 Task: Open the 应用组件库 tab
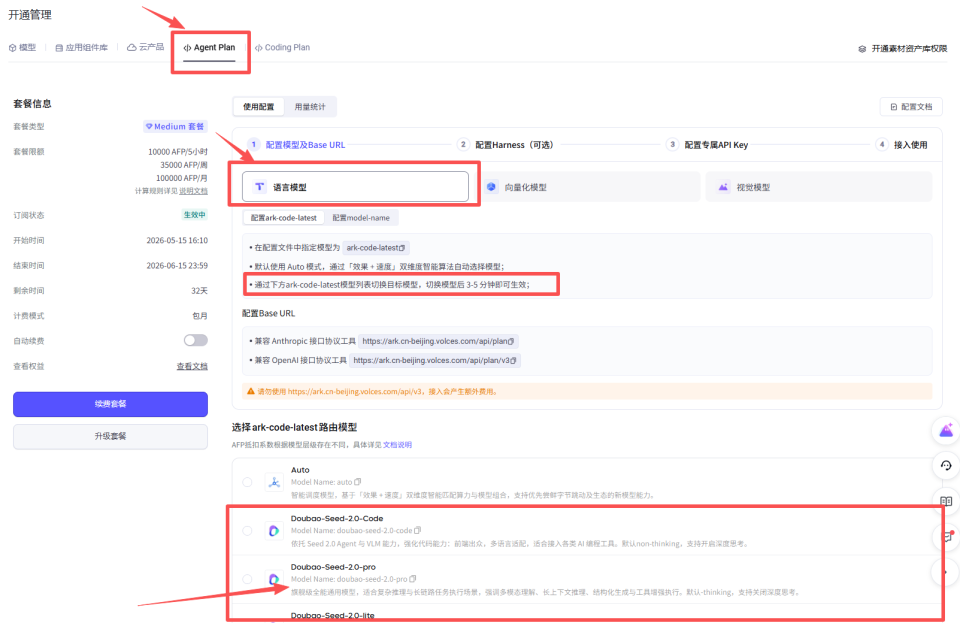click(x=81, y=47)
